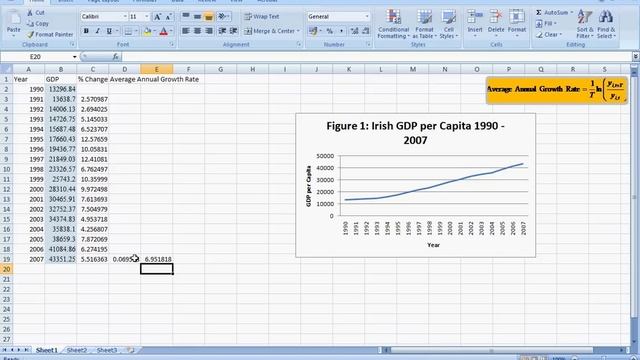640x360 pixels.
Task: Click Merge & Center
Action: click(x=269, y=31)
